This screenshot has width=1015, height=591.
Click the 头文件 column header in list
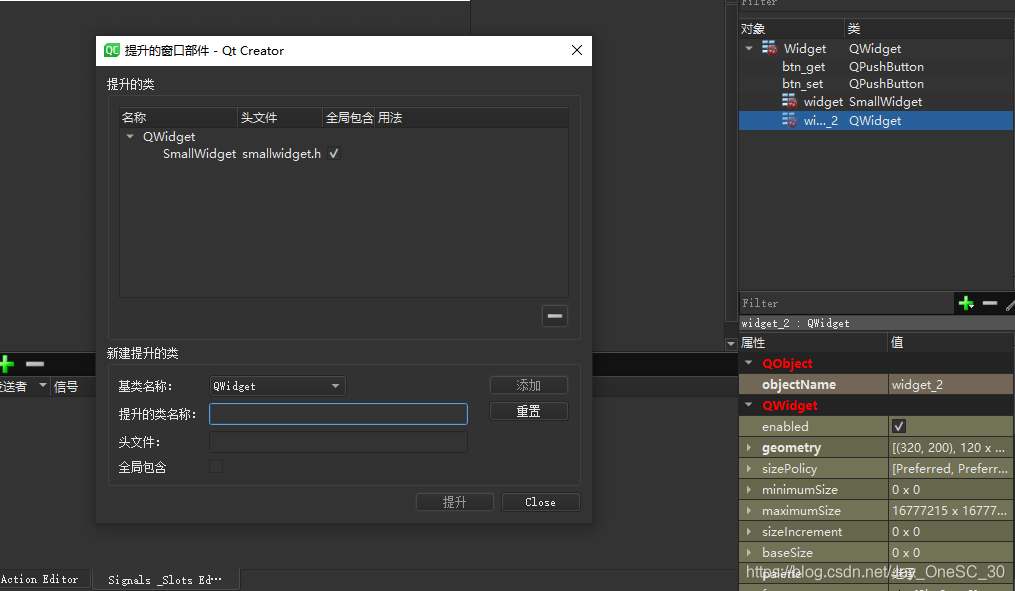click(280, 117)
